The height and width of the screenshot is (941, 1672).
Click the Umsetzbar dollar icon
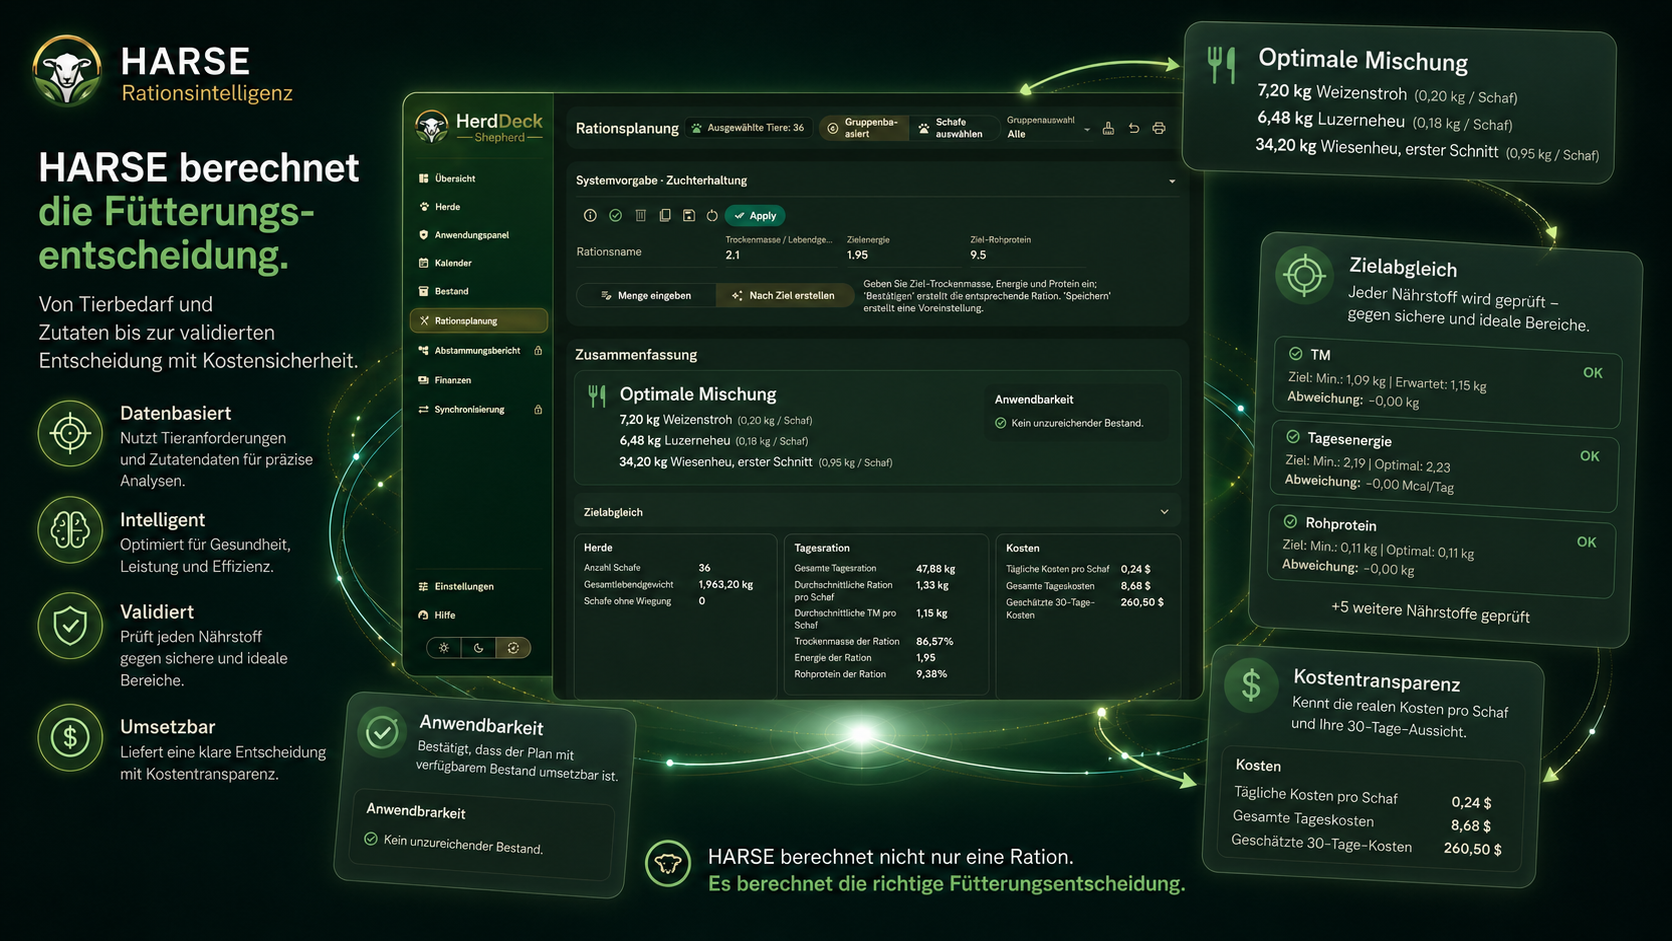pyautogui.click(x=70, y=738)
